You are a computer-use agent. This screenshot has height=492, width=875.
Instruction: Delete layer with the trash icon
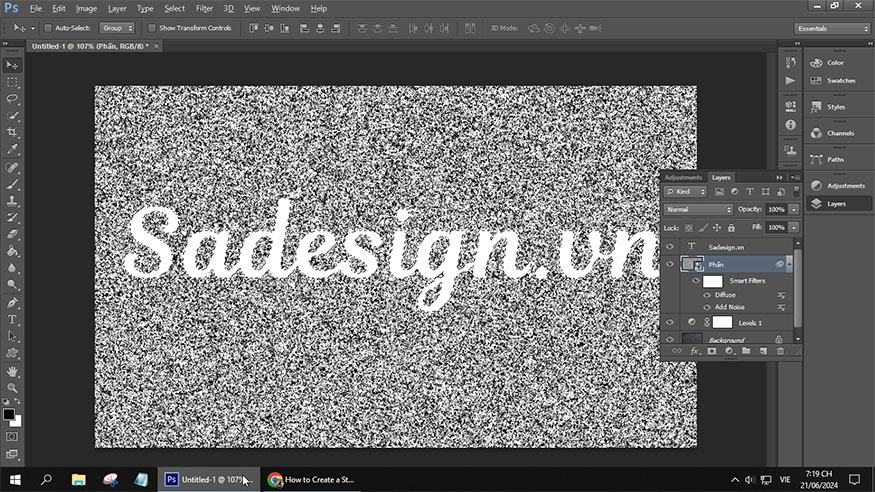pyautogui.click(x=781, y=351)
